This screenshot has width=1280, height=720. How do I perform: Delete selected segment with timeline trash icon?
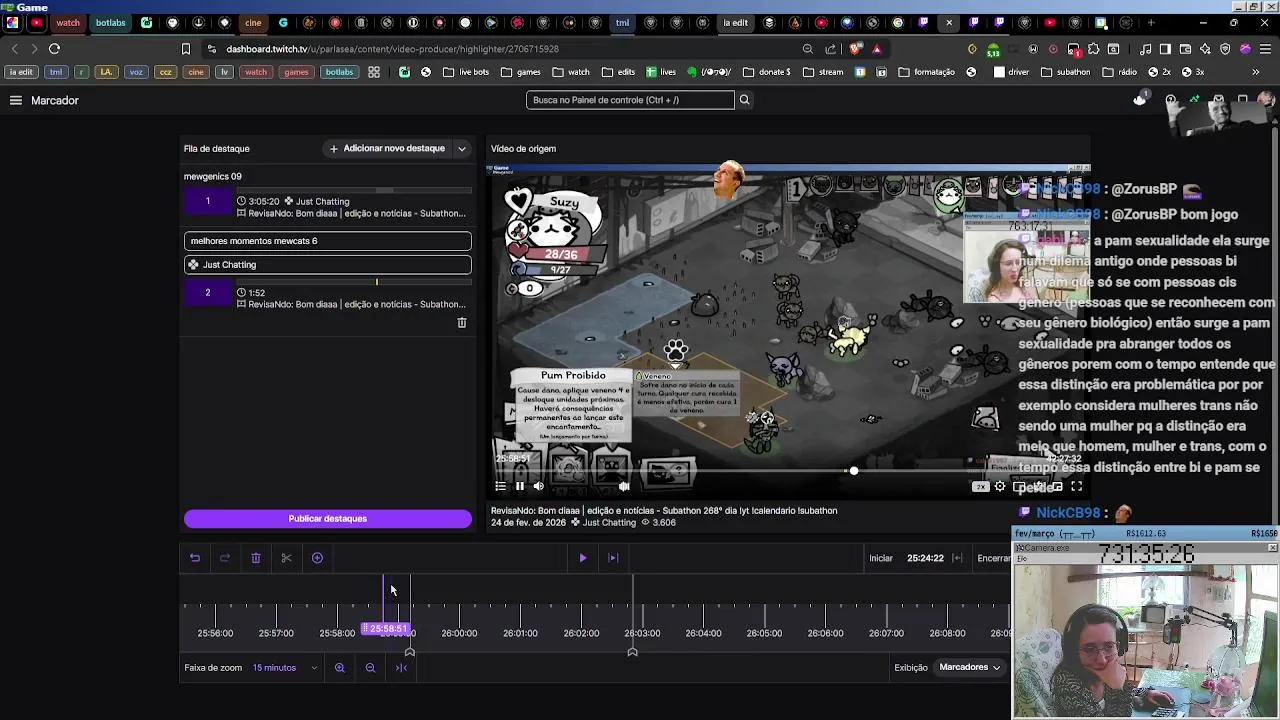(x=256, y=558)
